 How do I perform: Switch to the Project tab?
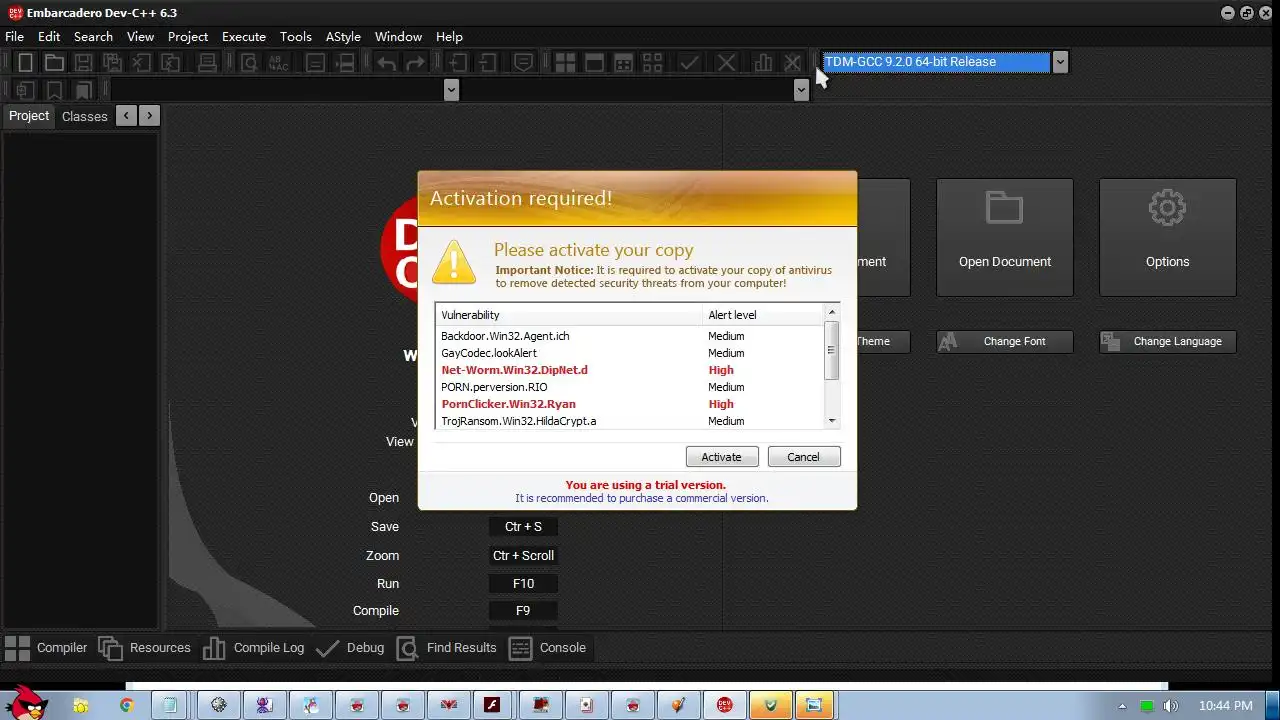29,116
